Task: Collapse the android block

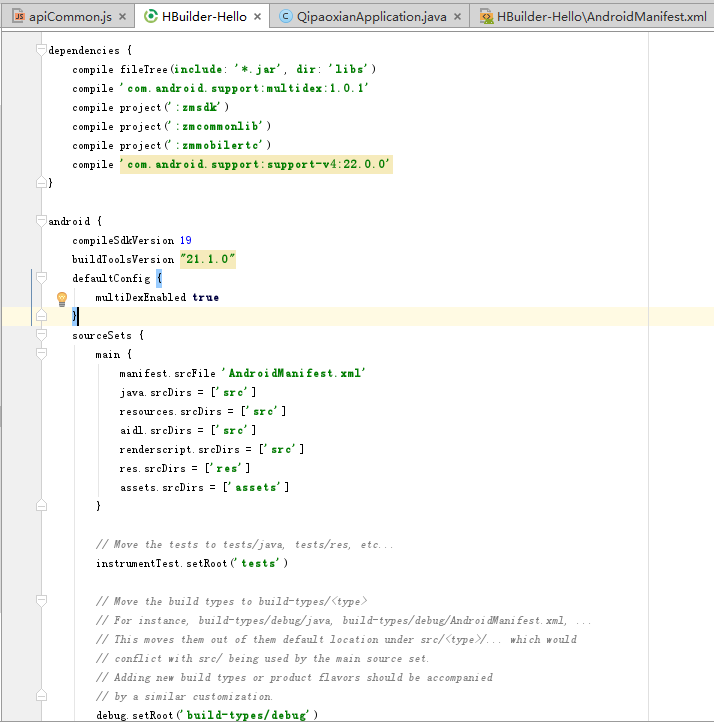Action: tap(41, 222)
